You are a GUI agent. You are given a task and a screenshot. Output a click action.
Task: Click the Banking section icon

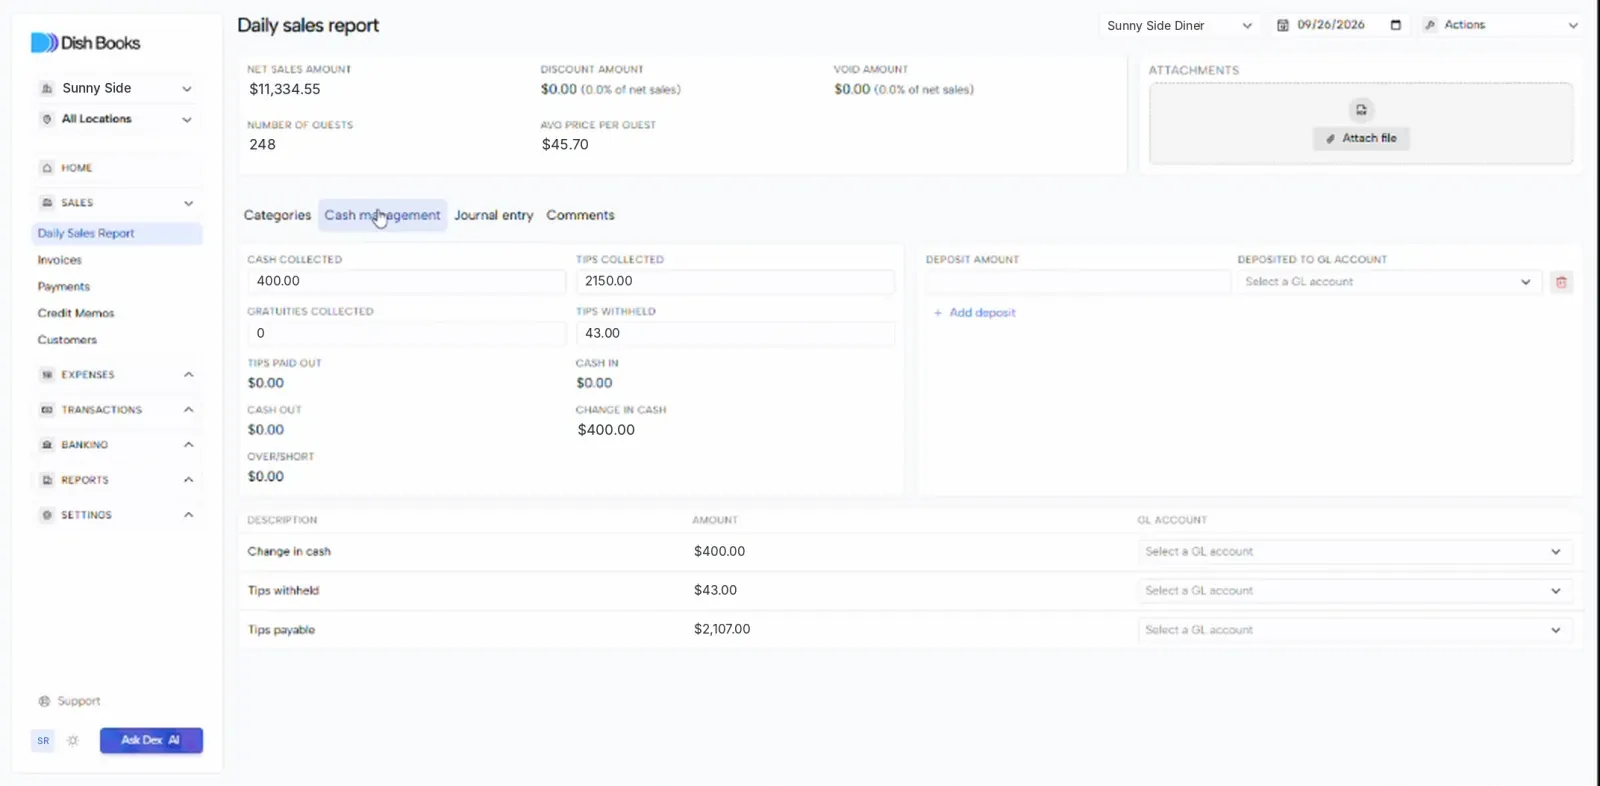pyautogui.click(x=47, y=445)
